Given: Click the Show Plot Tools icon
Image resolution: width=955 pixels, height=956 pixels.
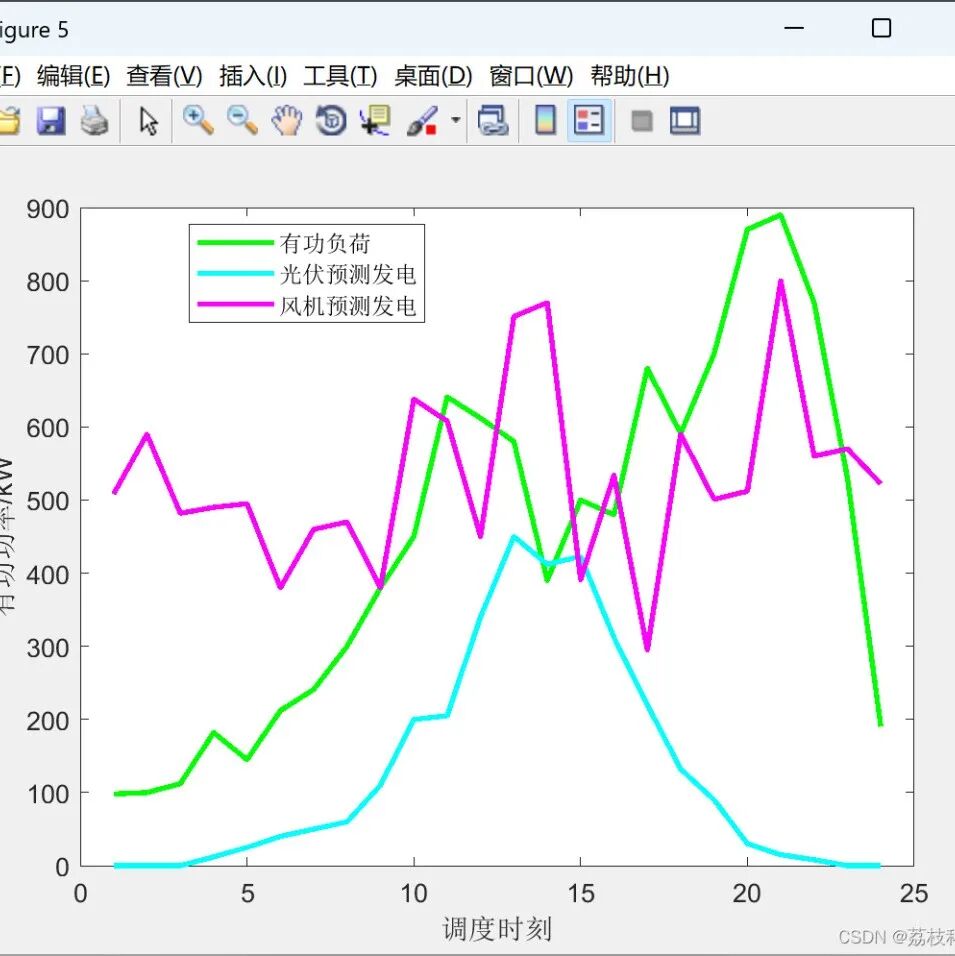Looking at the screenshot, I should pos(685,120).
